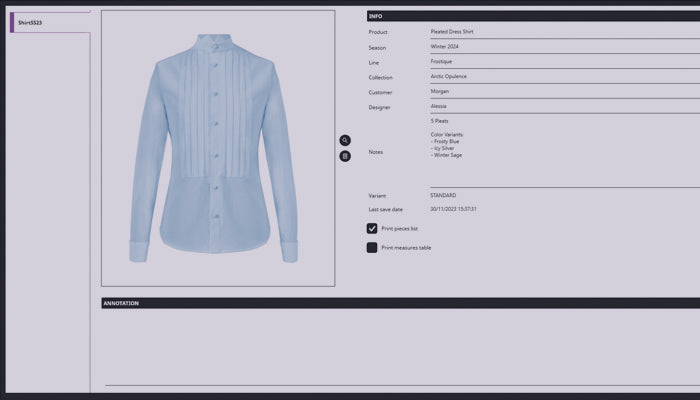This screenshot has height=400, width=700.
Task: Click into the Annotation text area
Action: 400,345
